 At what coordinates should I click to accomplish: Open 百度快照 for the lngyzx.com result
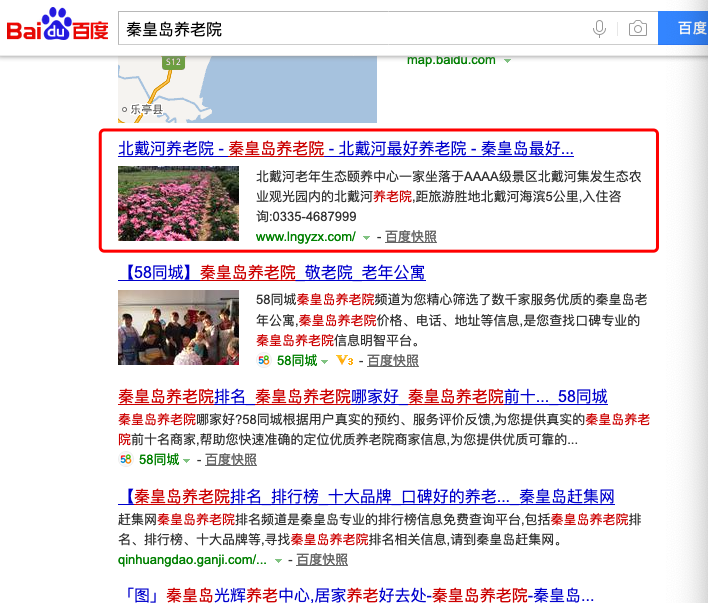[411, 236]
